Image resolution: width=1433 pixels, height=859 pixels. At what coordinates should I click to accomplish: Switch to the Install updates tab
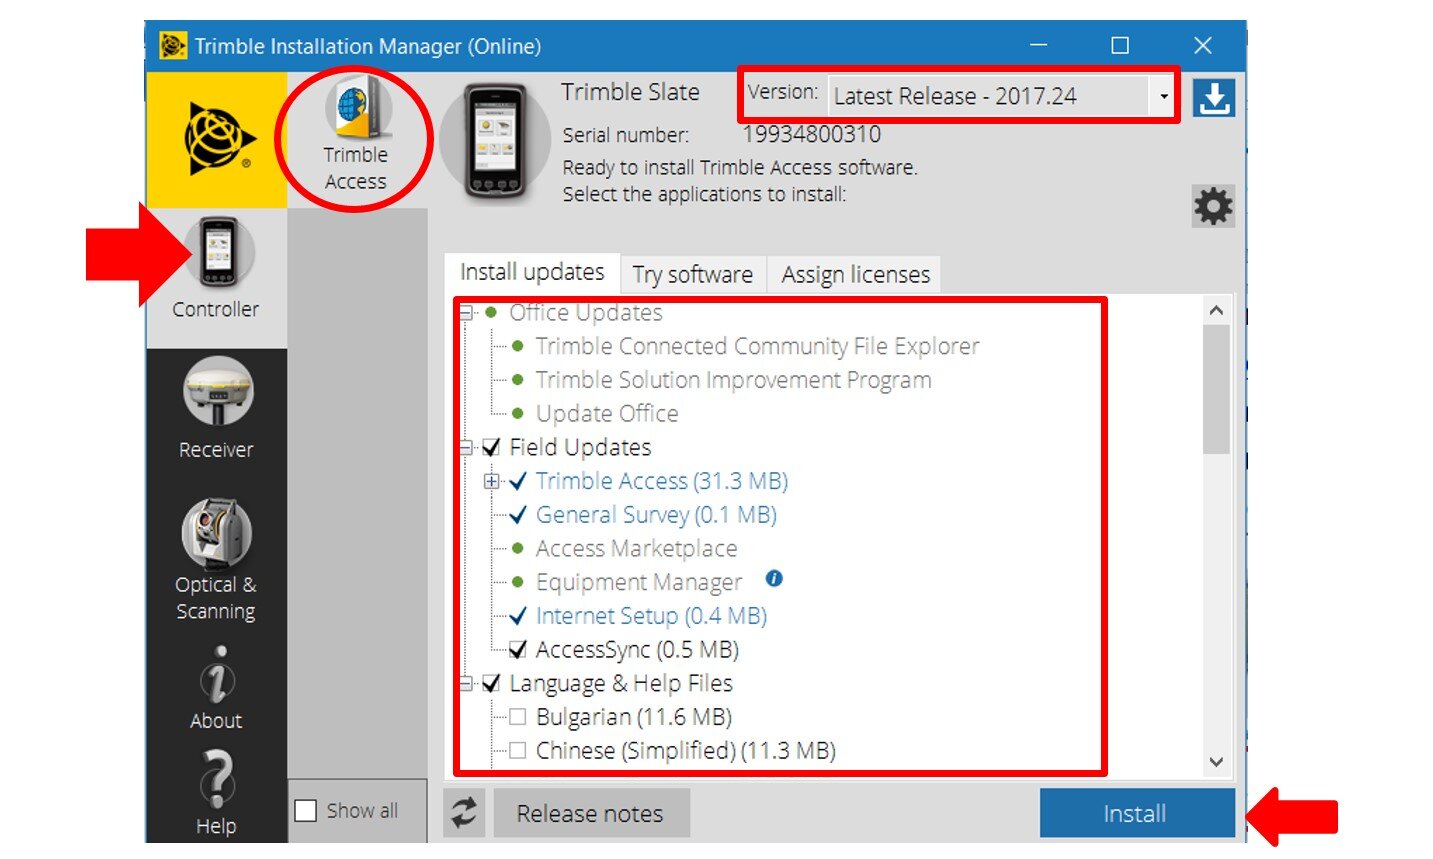coord(532,272)
